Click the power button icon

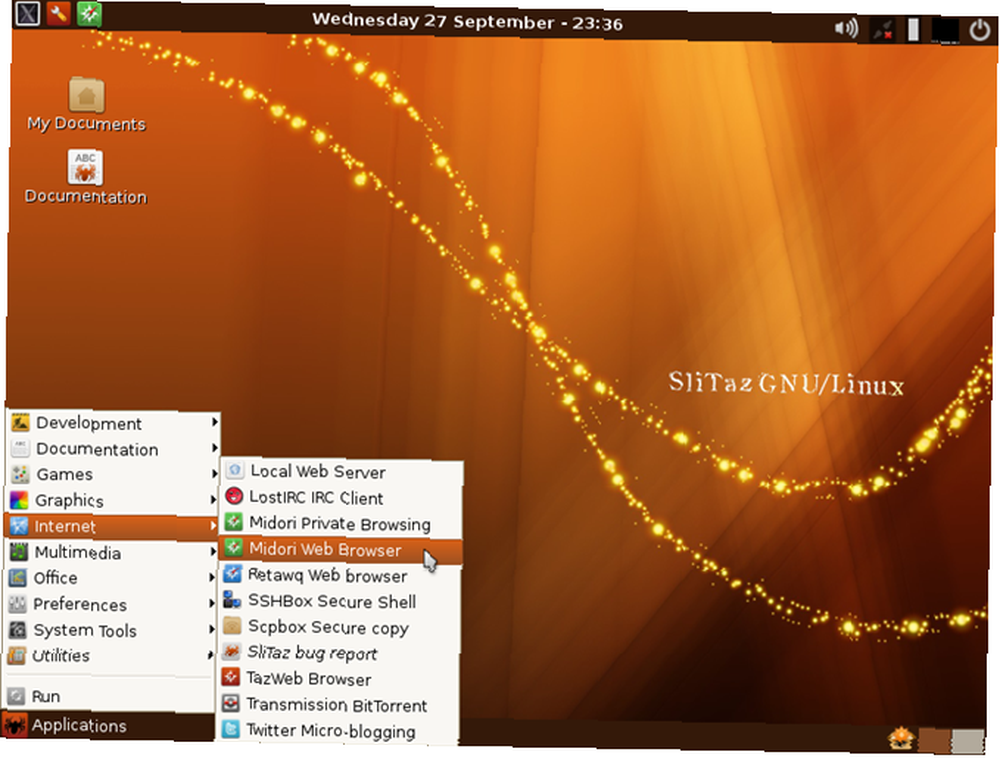980,30
